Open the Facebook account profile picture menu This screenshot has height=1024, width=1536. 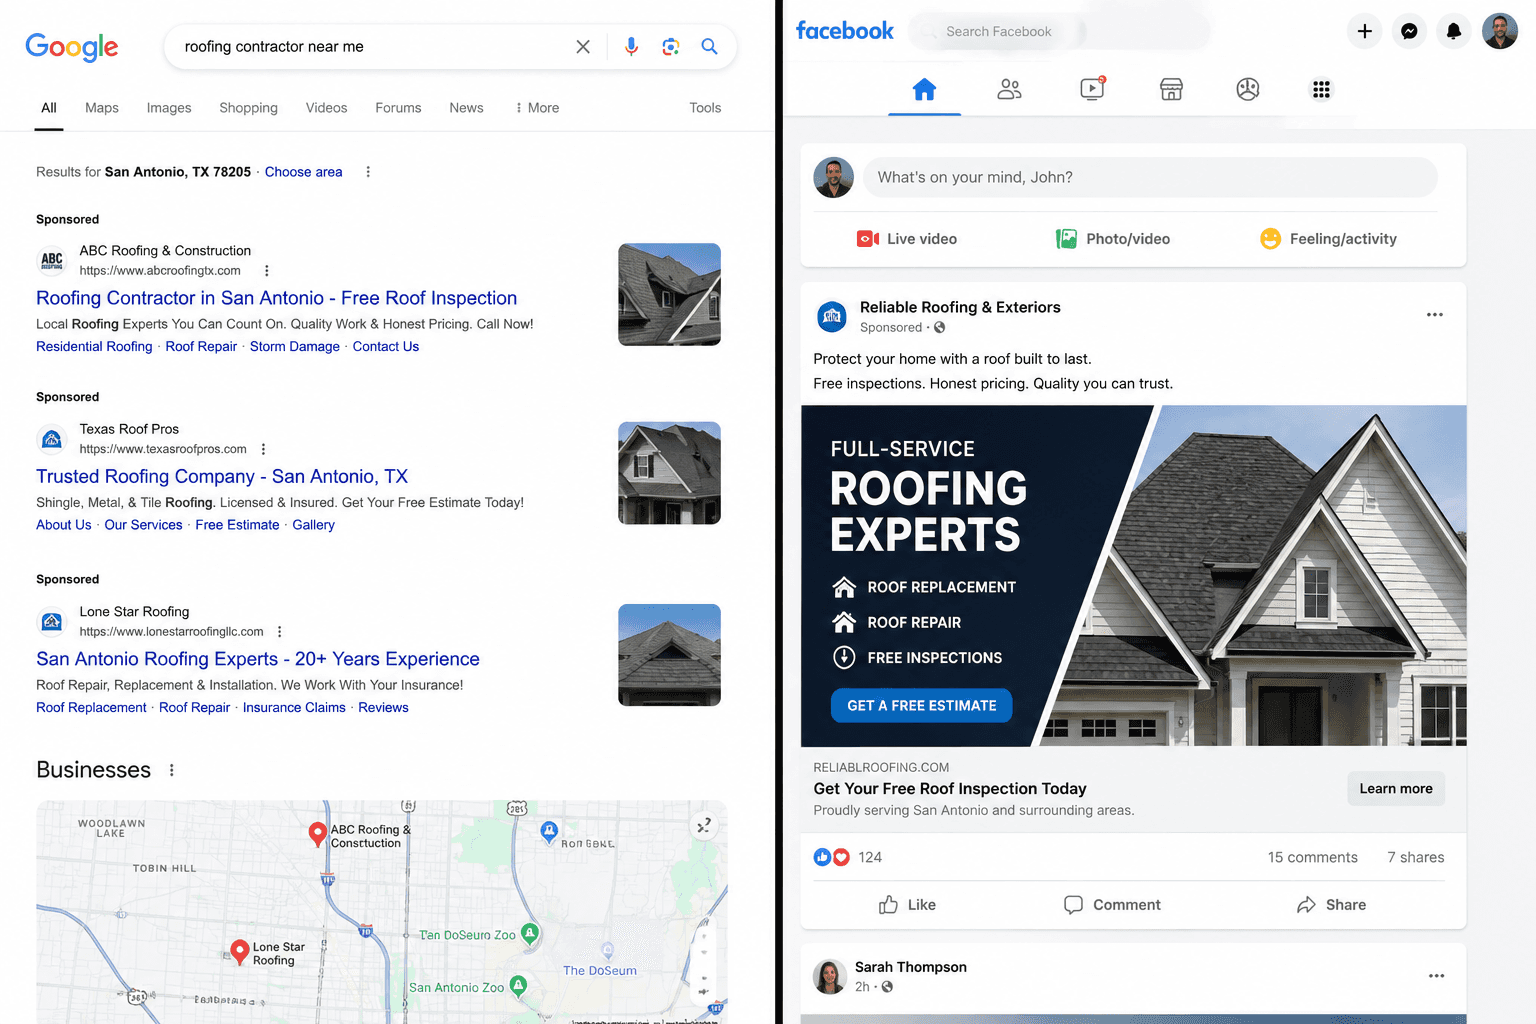(1499, 31)
